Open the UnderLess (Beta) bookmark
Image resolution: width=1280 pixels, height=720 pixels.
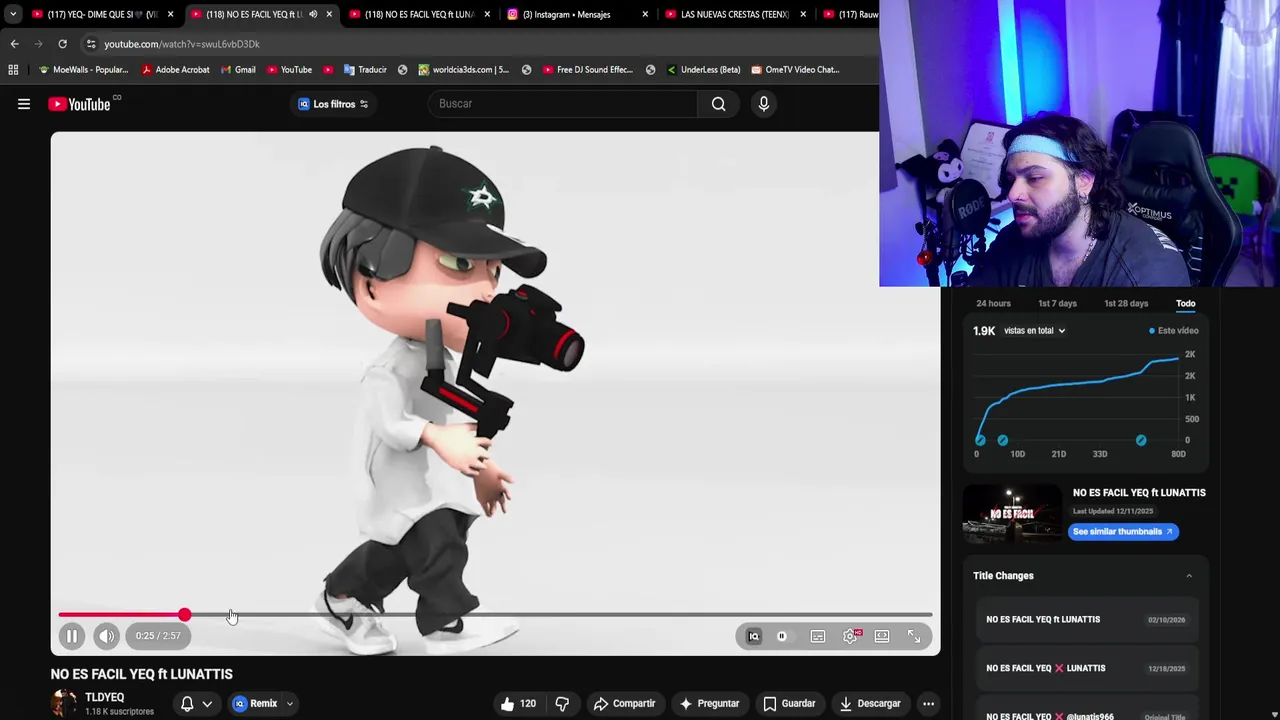[703, 70]
